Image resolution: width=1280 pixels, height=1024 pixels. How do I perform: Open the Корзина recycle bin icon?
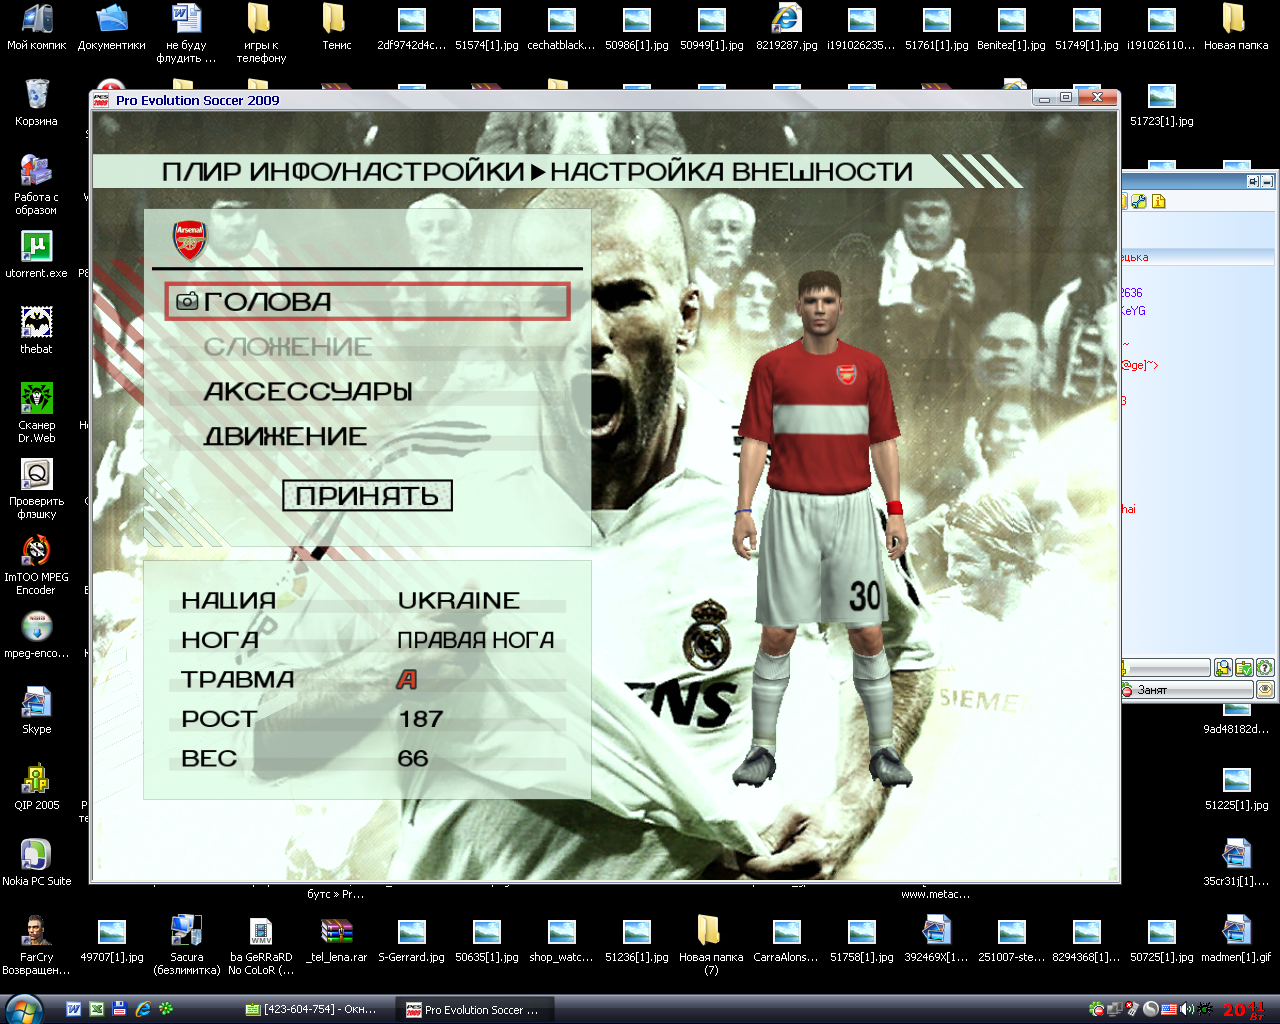(x=37, y=103)
